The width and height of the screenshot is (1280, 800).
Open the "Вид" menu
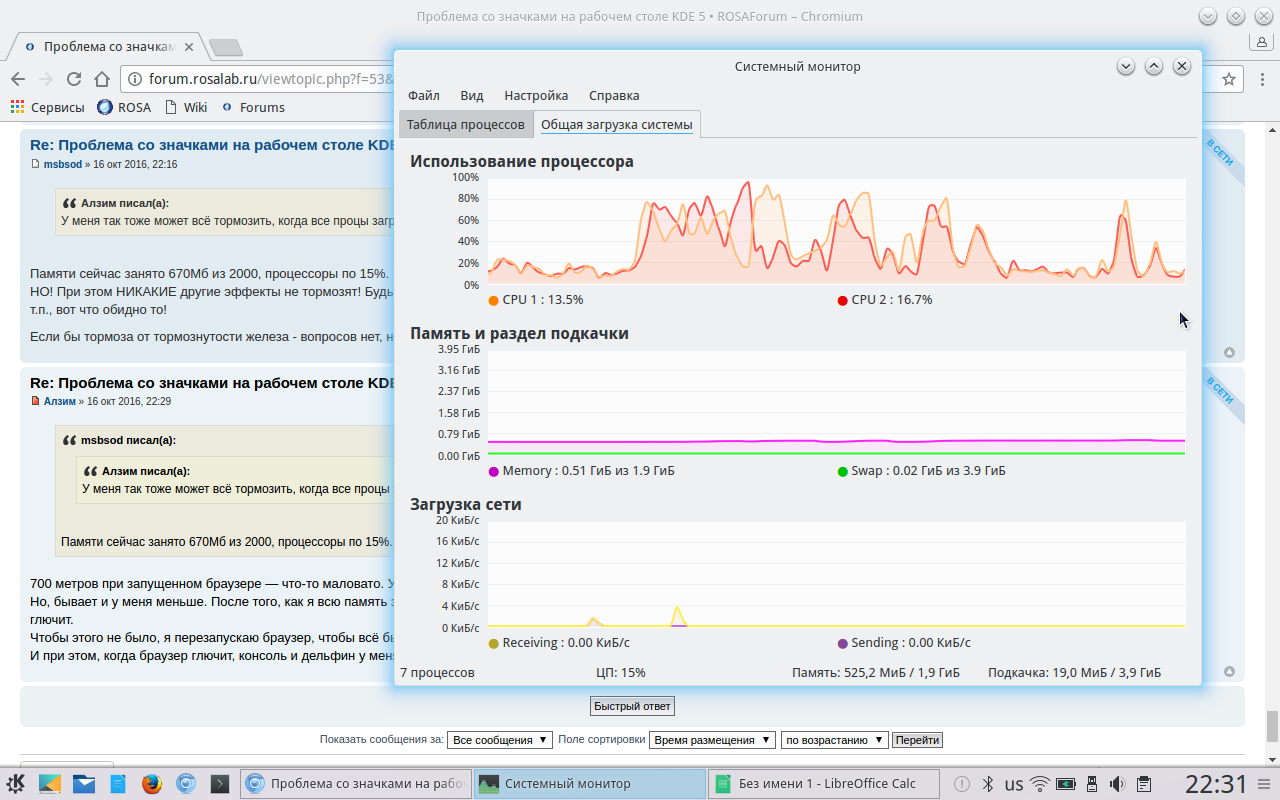pyautogui.click(x=472, y=96)
